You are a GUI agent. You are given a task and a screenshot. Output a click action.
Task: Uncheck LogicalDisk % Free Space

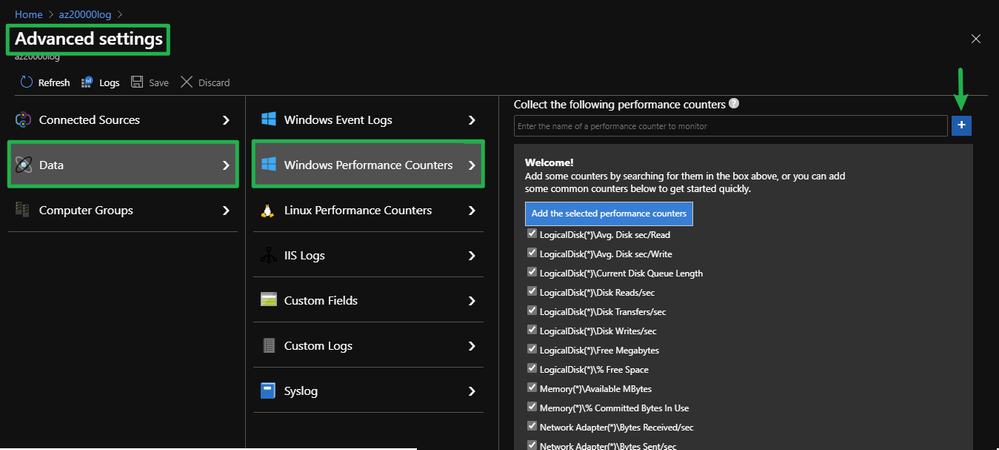(x=532, y=368)
